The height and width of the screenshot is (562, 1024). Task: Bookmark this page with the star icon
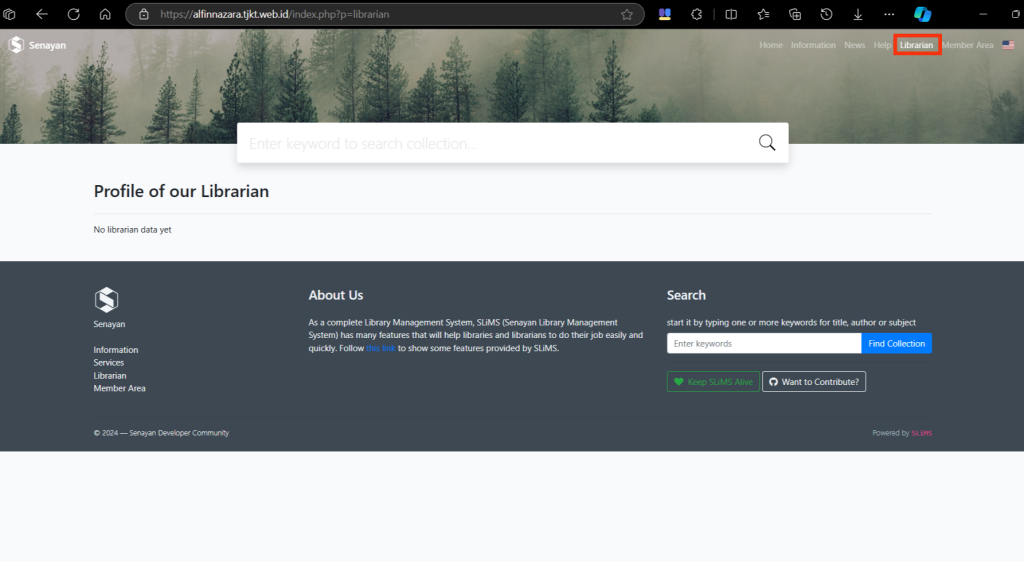tap(627, 15)
